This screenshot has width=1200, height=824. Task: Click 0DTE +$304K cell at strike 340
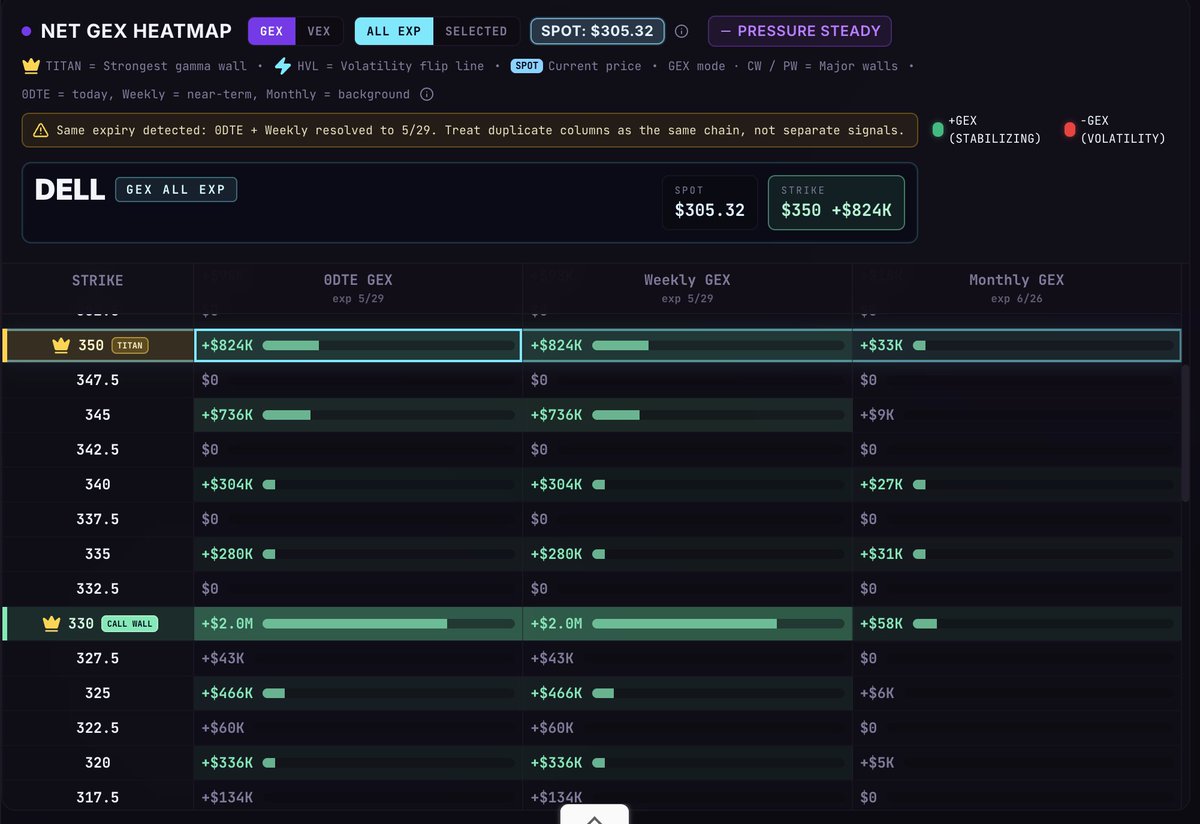pyautogui.click(x=358, y=484)
